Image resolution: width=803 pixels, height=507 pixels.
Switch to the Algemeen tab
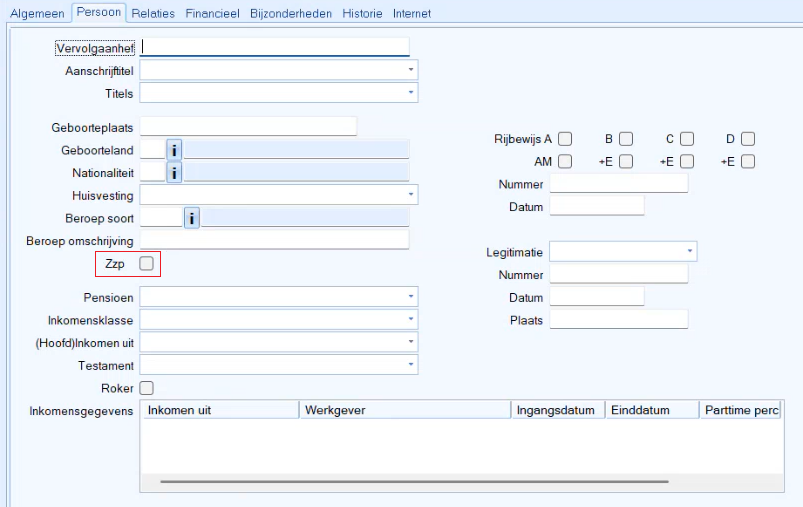click(37, 13)
